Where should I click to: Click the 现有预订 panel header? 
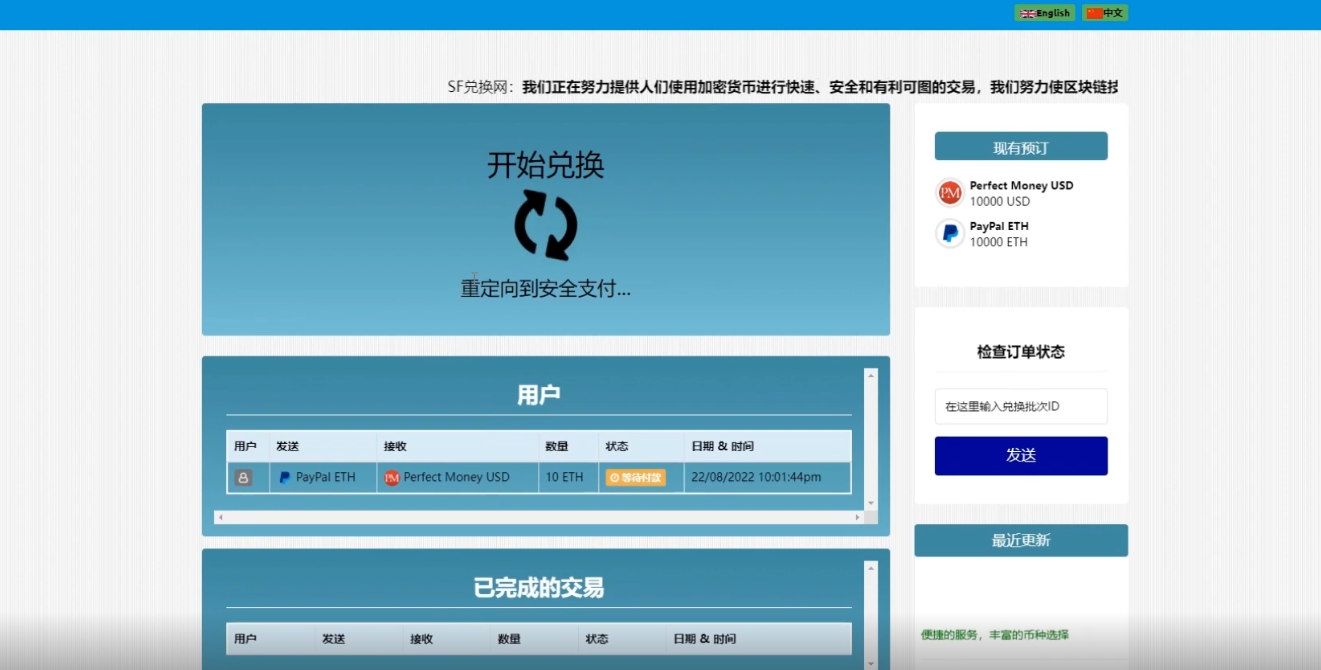(x=1020, y=147)
